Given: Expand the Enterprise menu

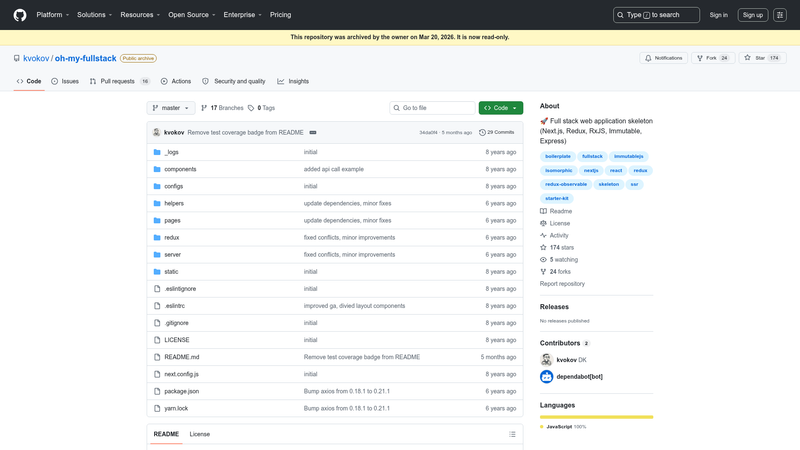Looking at the screenshot, I should (242, 15).
